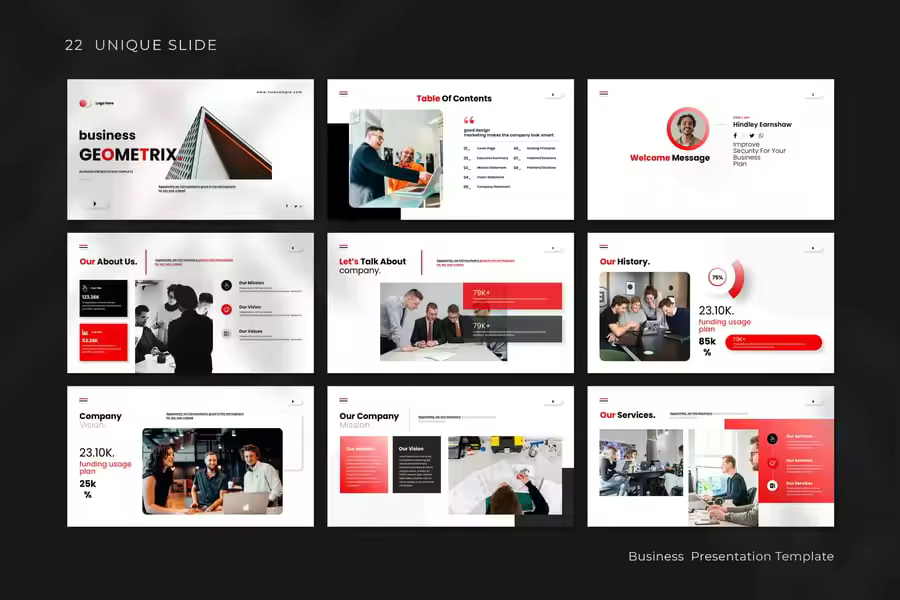Open the Table Of Contents slide thumbnail
900x600 pixels.
pos(450,149)
